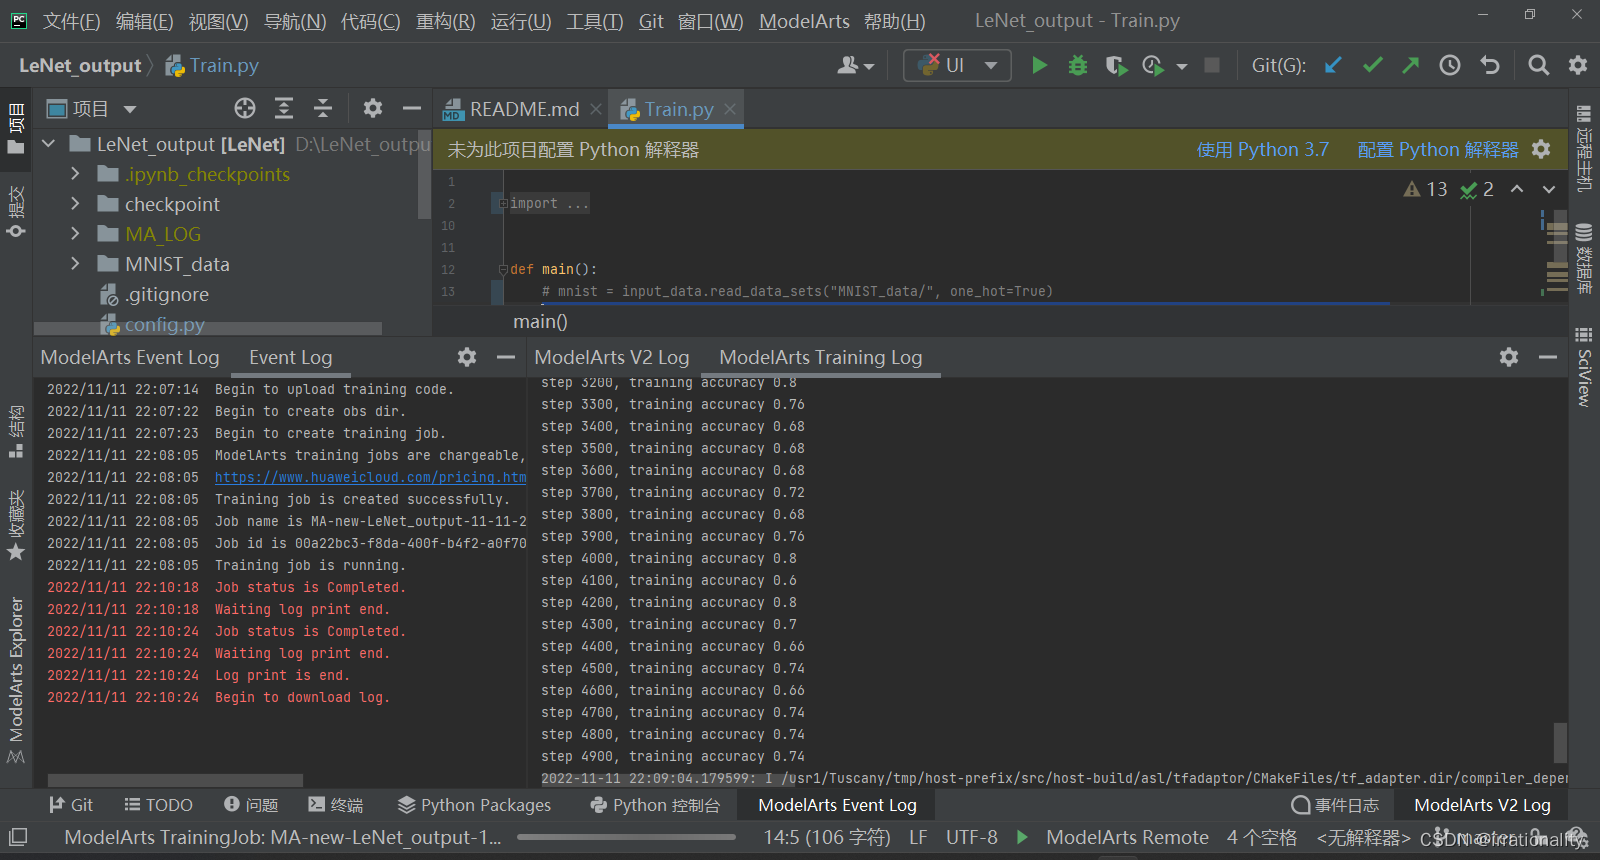Image resolution: width=1600 pixels, height=860 pixels.
Task: Collapse the LeNet_output root folder
Action: pyautogui.click(x=48, y=144)
